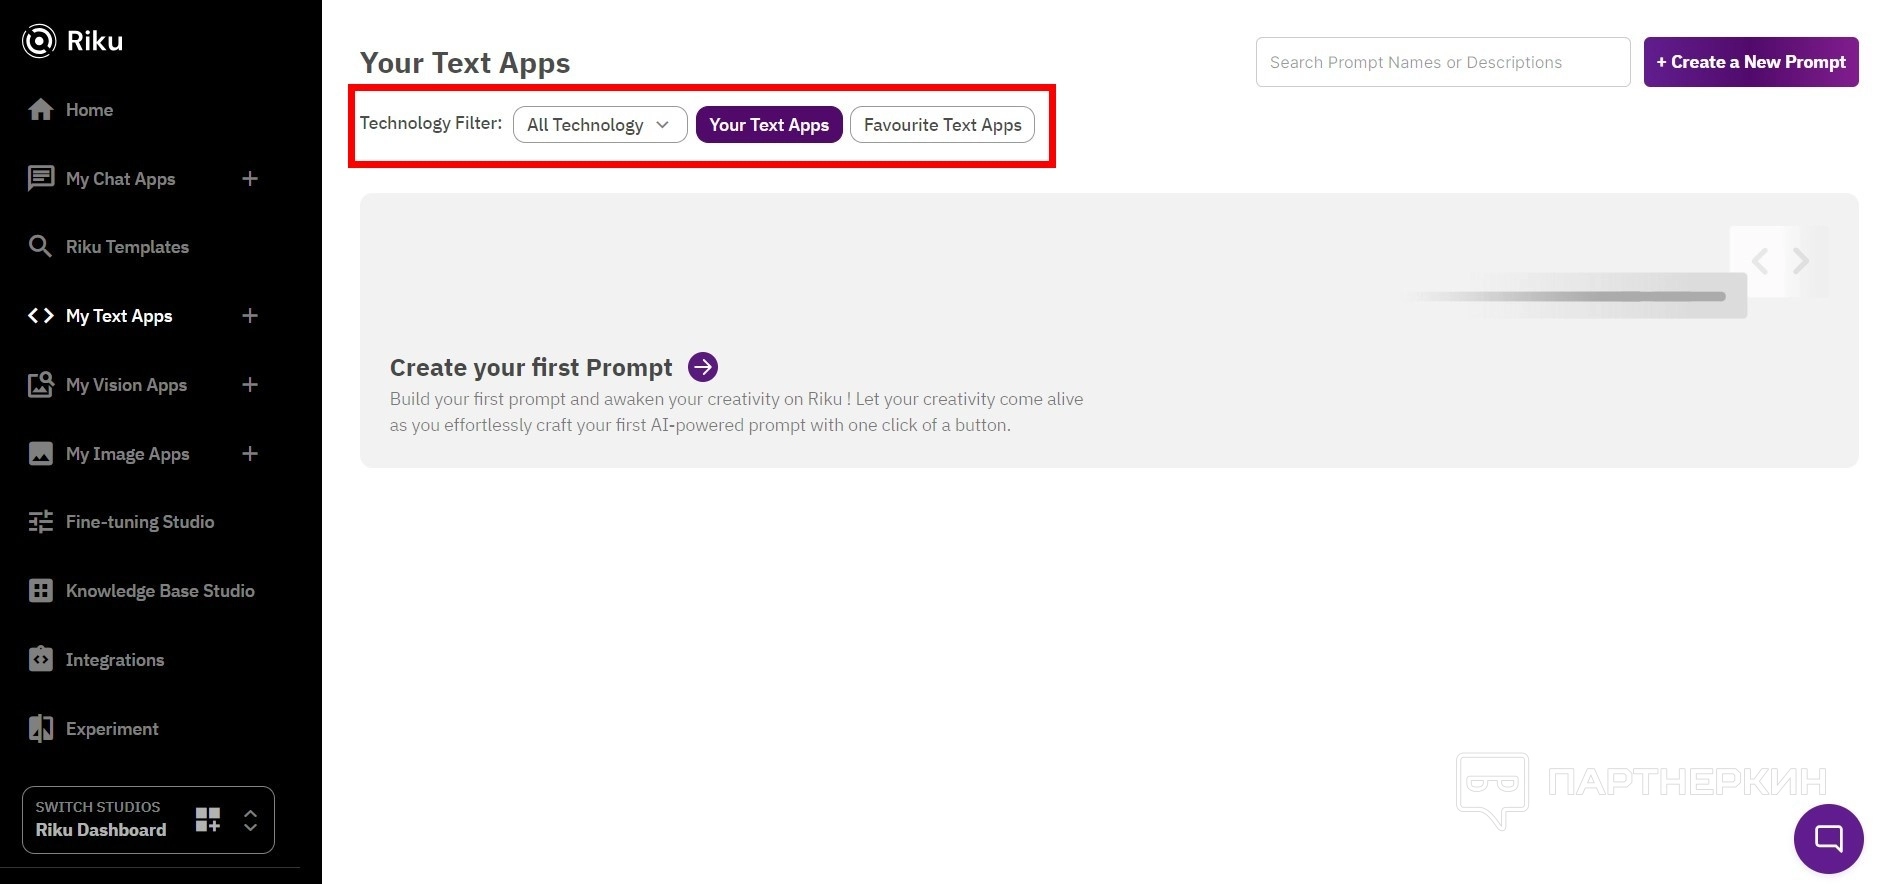The width and height of the screenshot is (1879, 884).
Task: Go to Integrations page
Action: tap(115, 660)
